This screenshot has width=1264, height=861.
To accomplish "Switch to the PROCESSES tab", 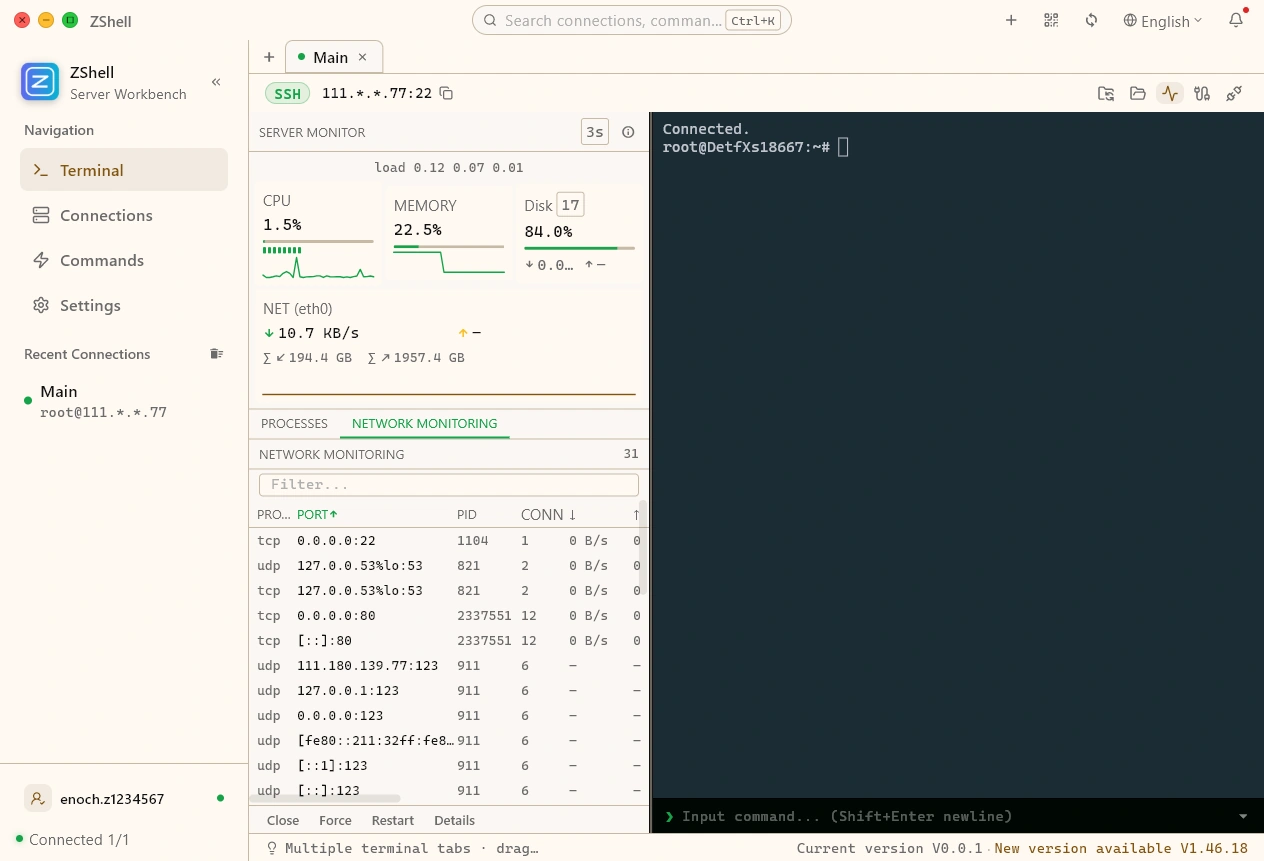I will [x=294, y=424].
